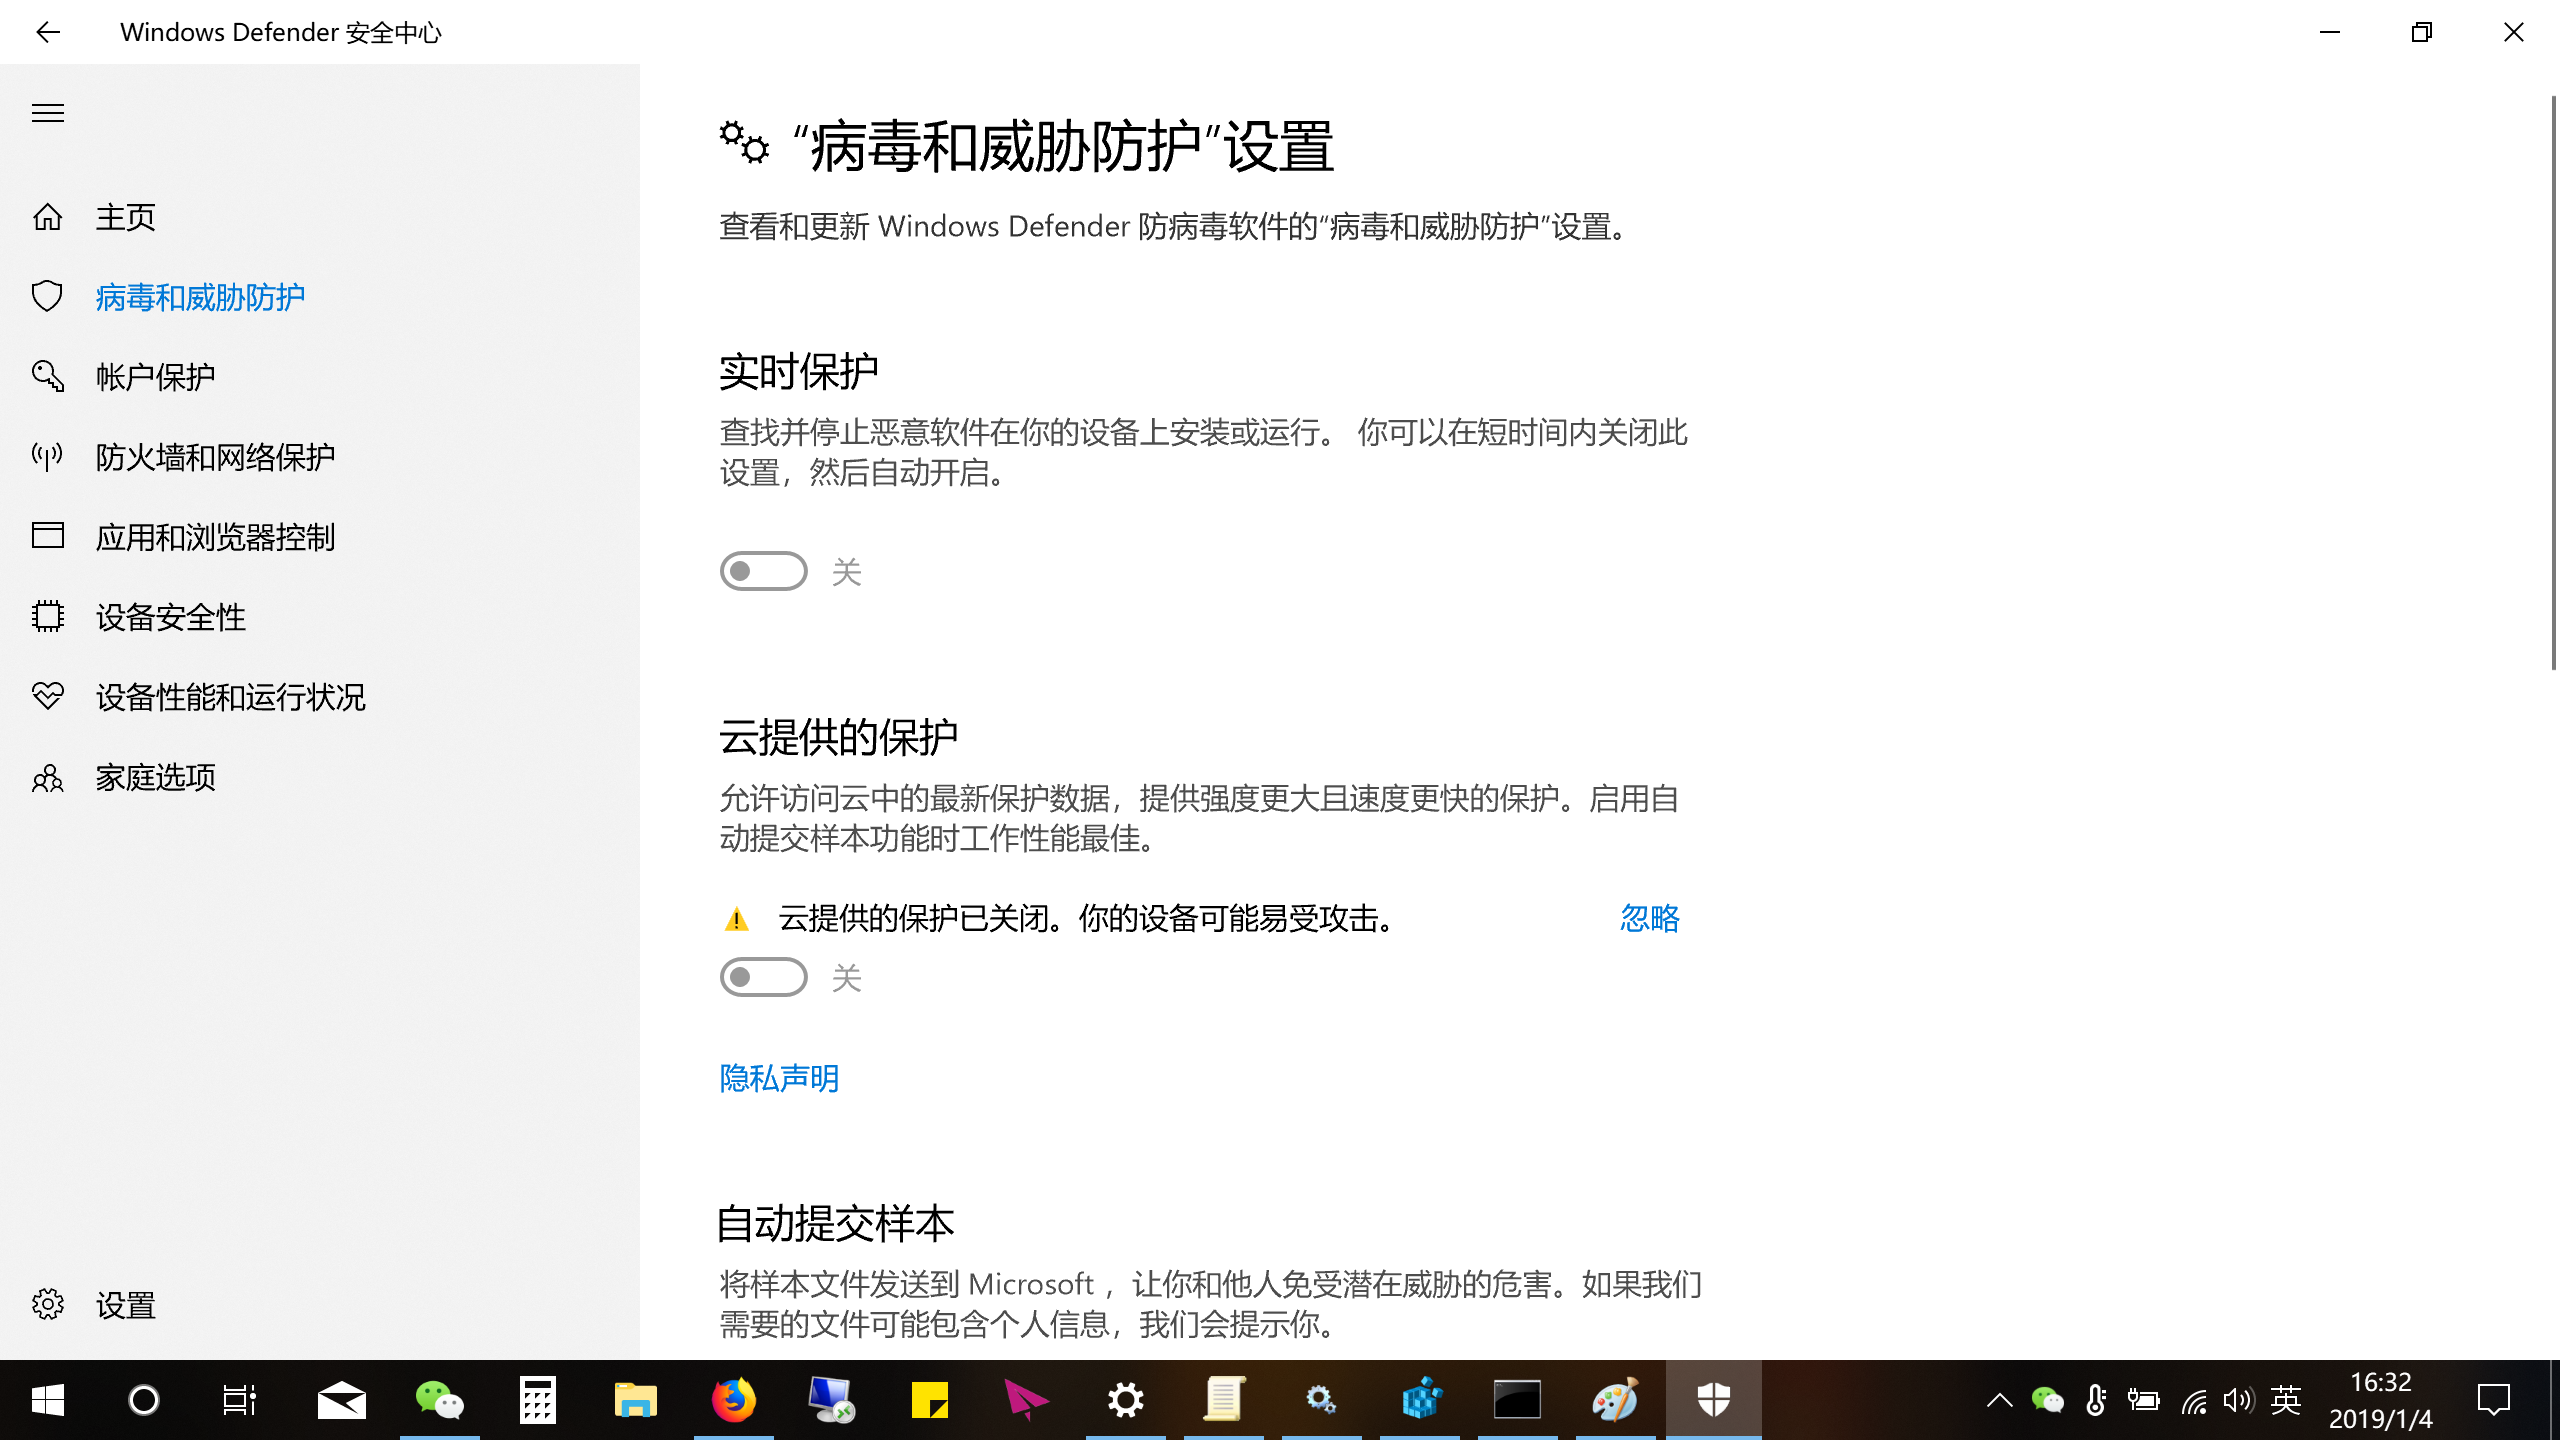Click the 云提供的保护 heading text
The width and height of the screenshot is (2560, 1440).
[839, 738]
